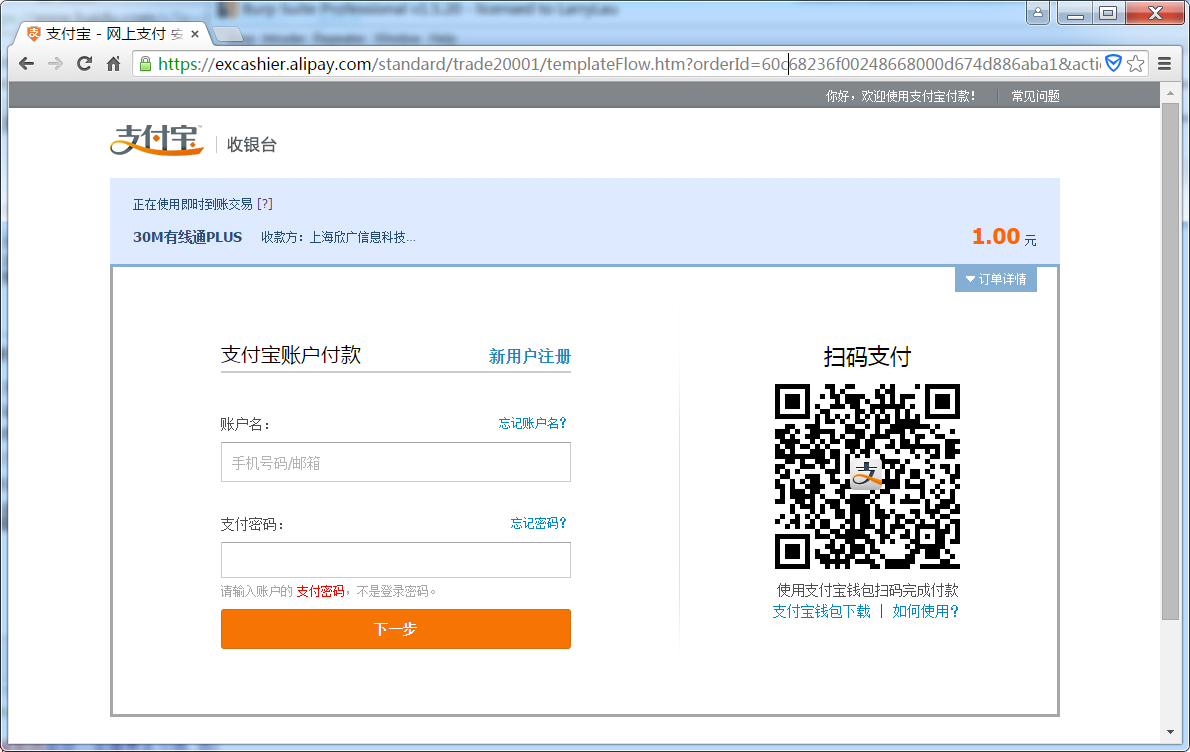The image size is (1190, 752).
Task: Minimize the browser window
Action: coord(1075,13)
